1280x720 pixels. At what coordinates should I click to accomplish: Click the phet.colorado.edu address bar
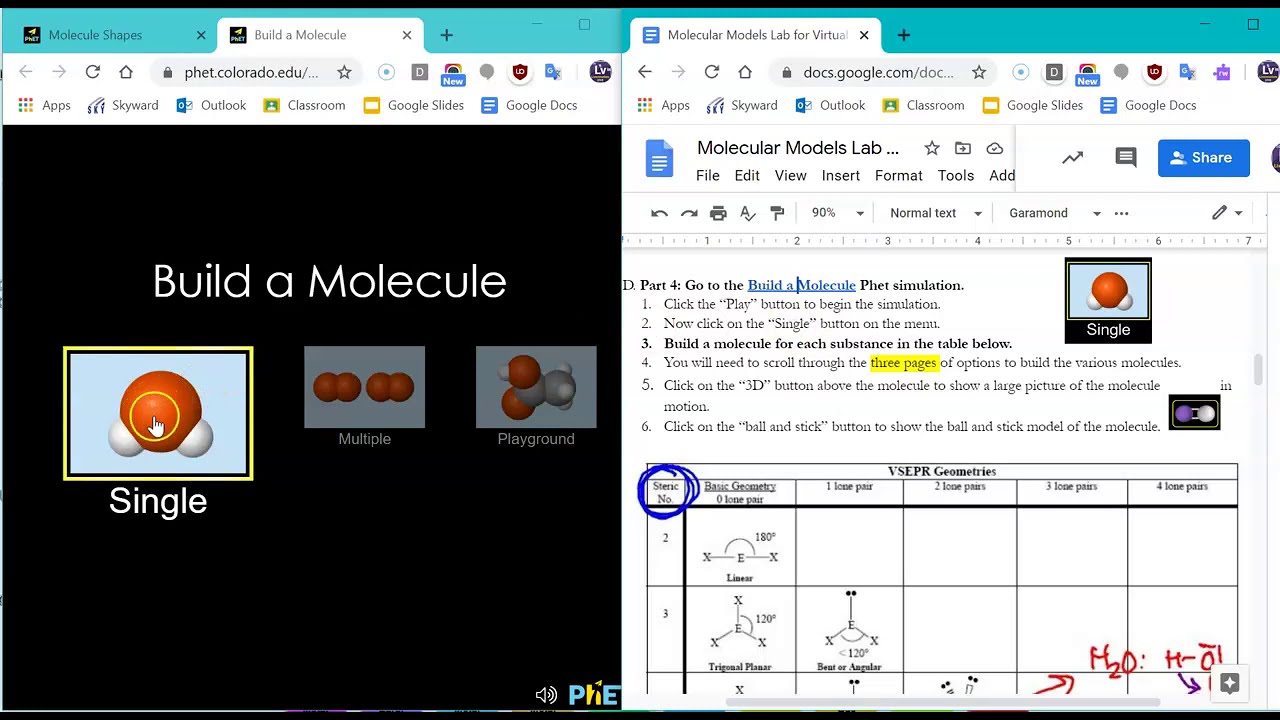(251, 72)
